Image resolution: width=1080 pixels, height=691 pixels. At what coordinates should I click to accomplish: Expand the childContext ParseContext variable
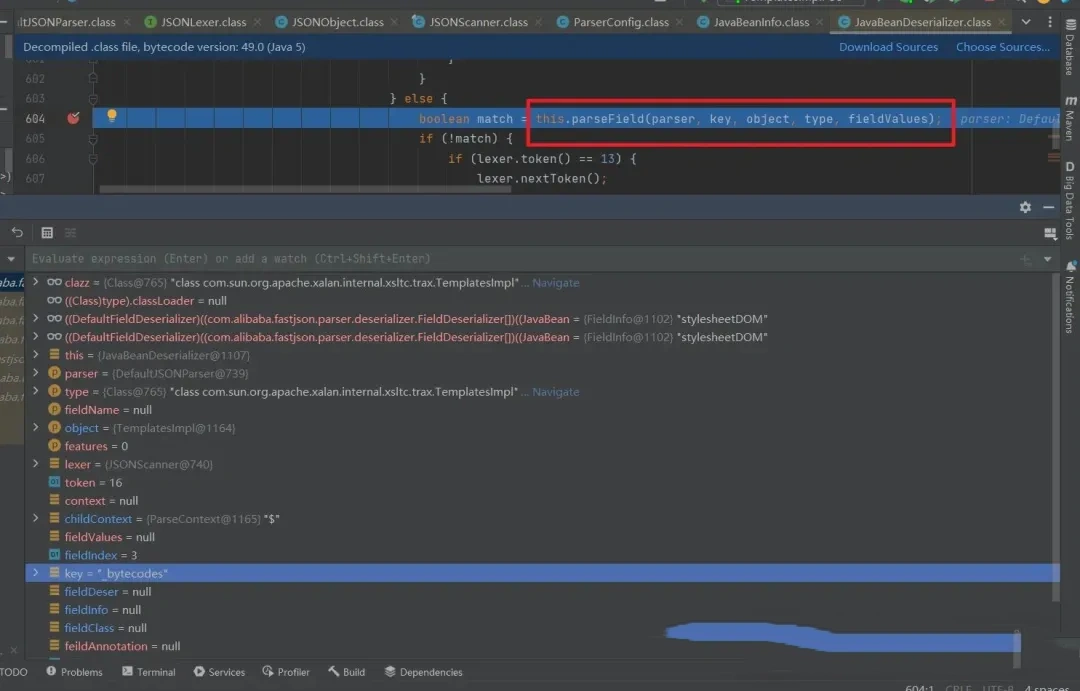point(36,518)
